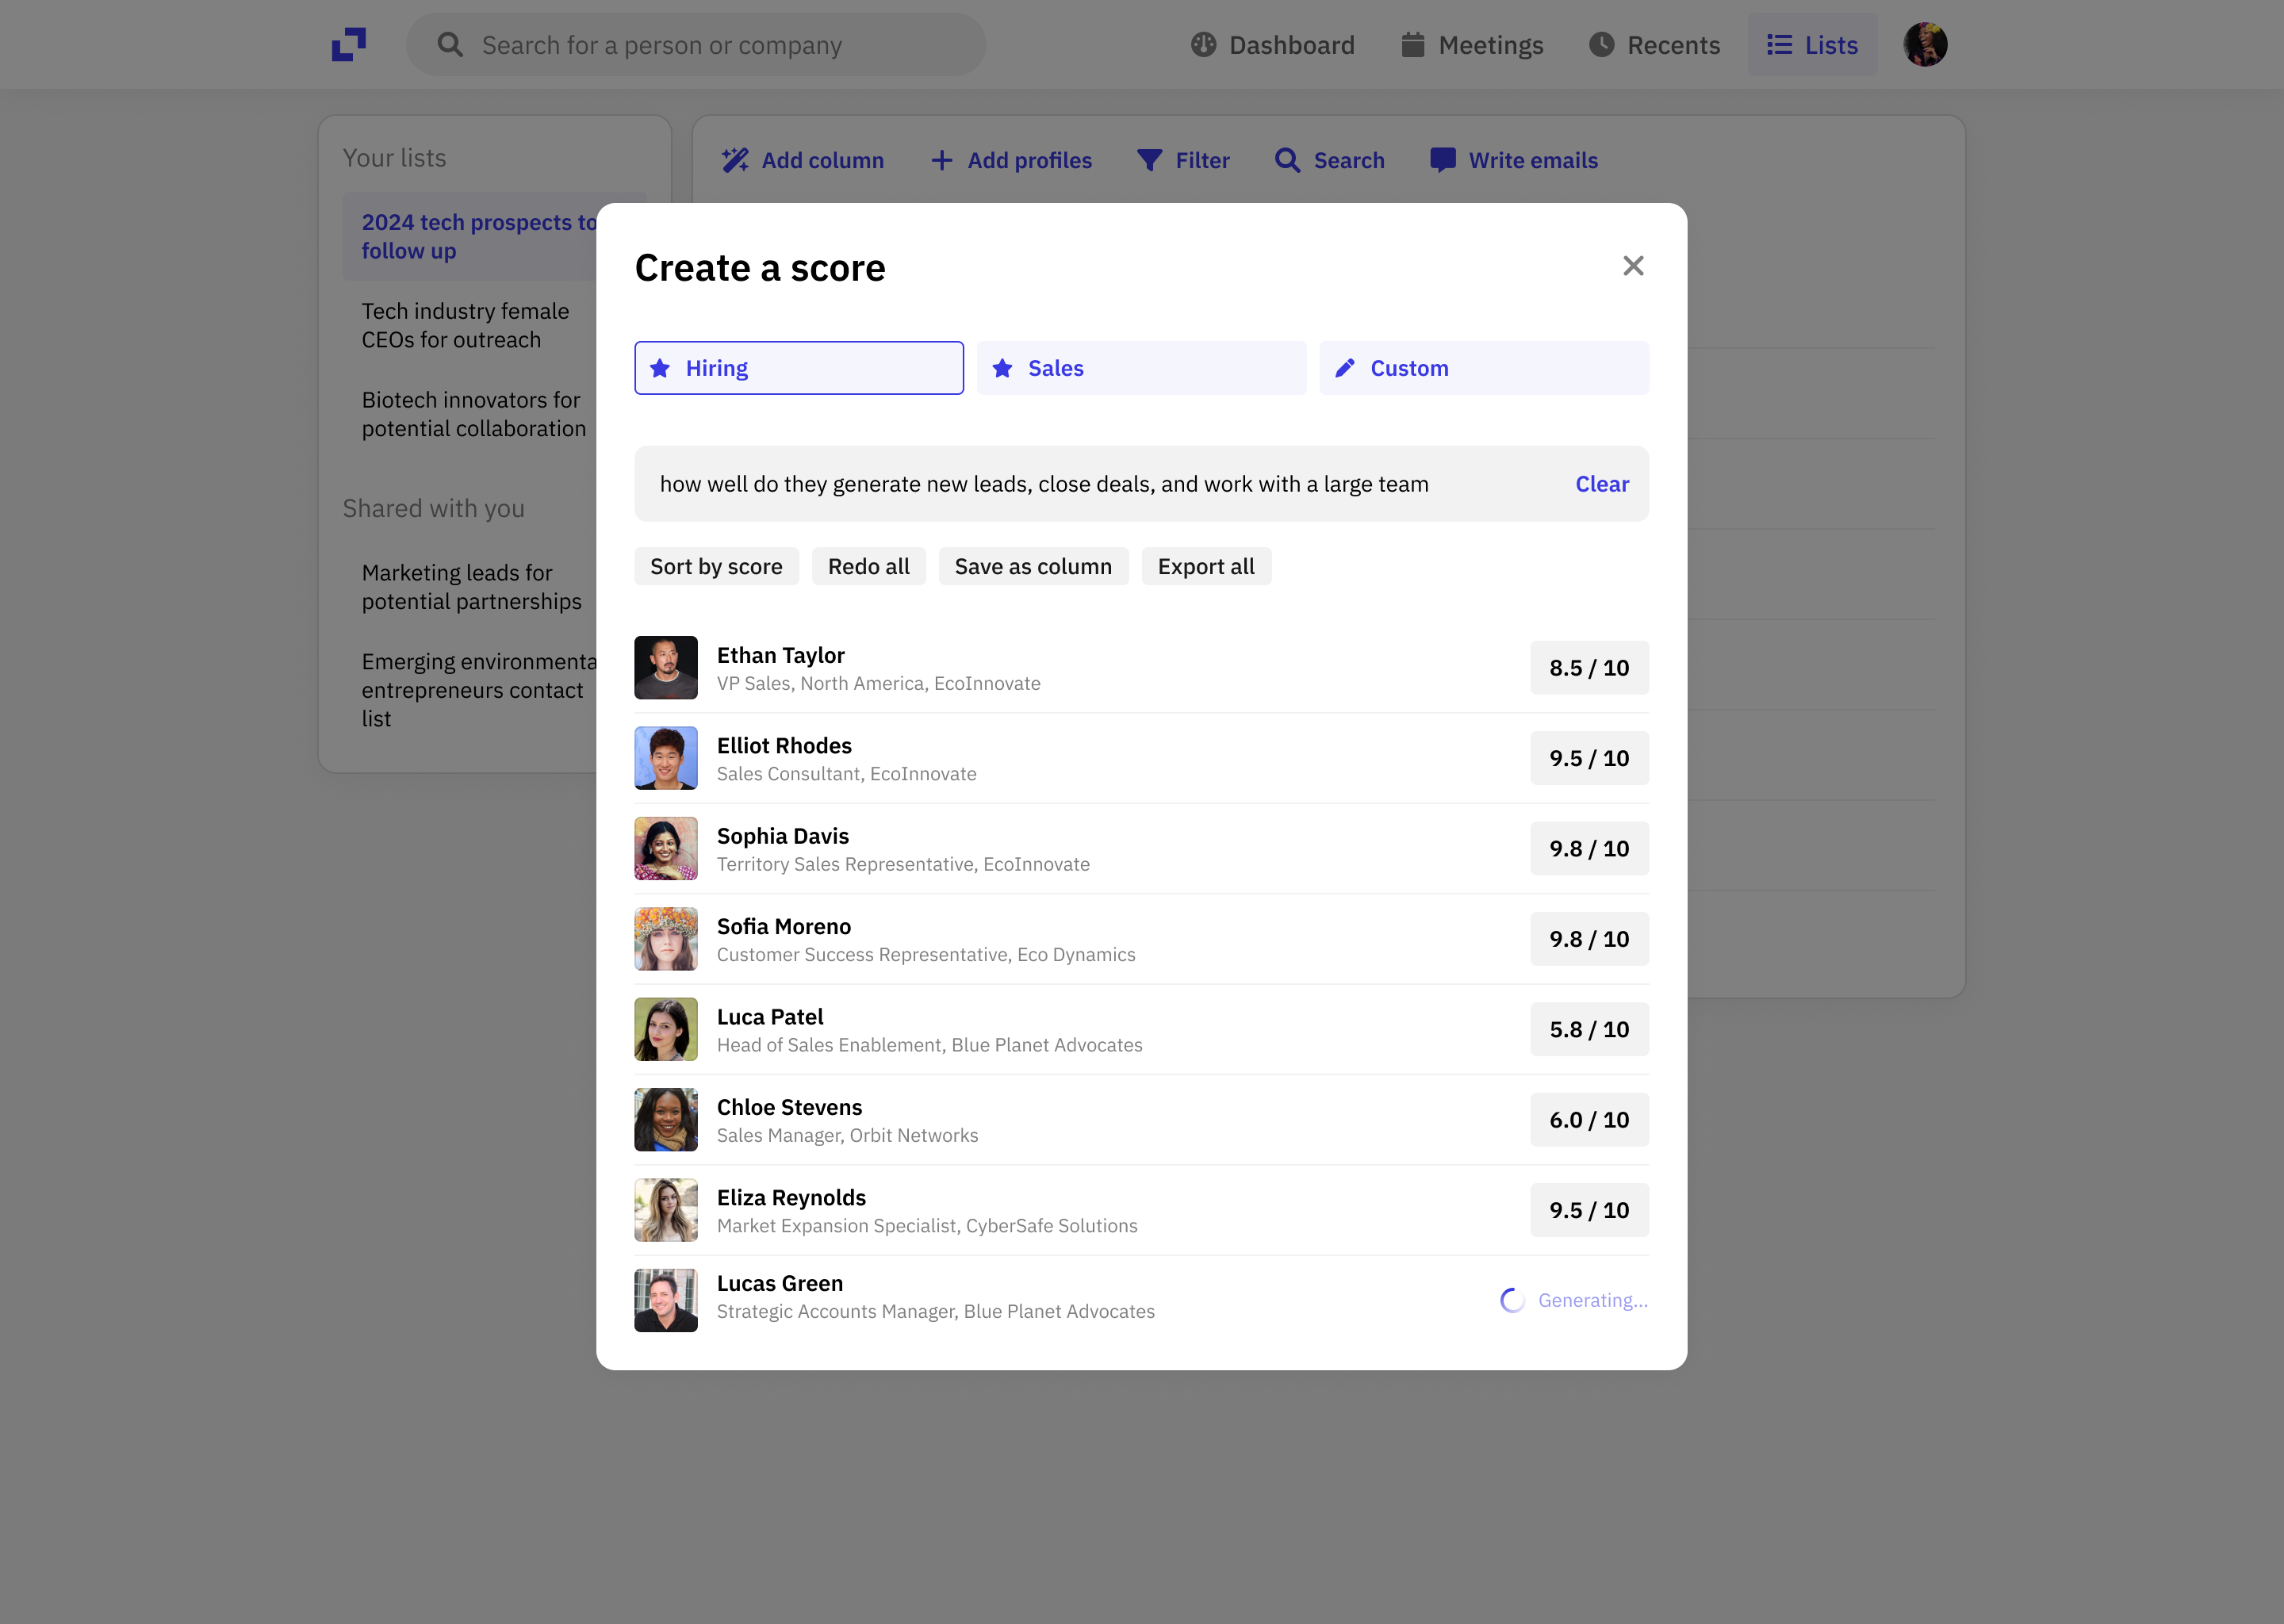Click the Write emails chat icon
2284x1624 pixels.
point(1442,160)
